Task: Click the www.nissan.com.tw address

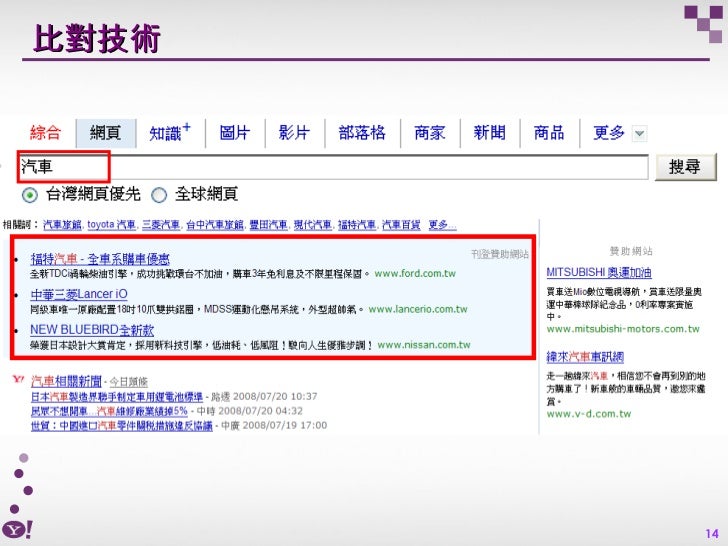Action: pyautogui.click(x=424, y=345)
